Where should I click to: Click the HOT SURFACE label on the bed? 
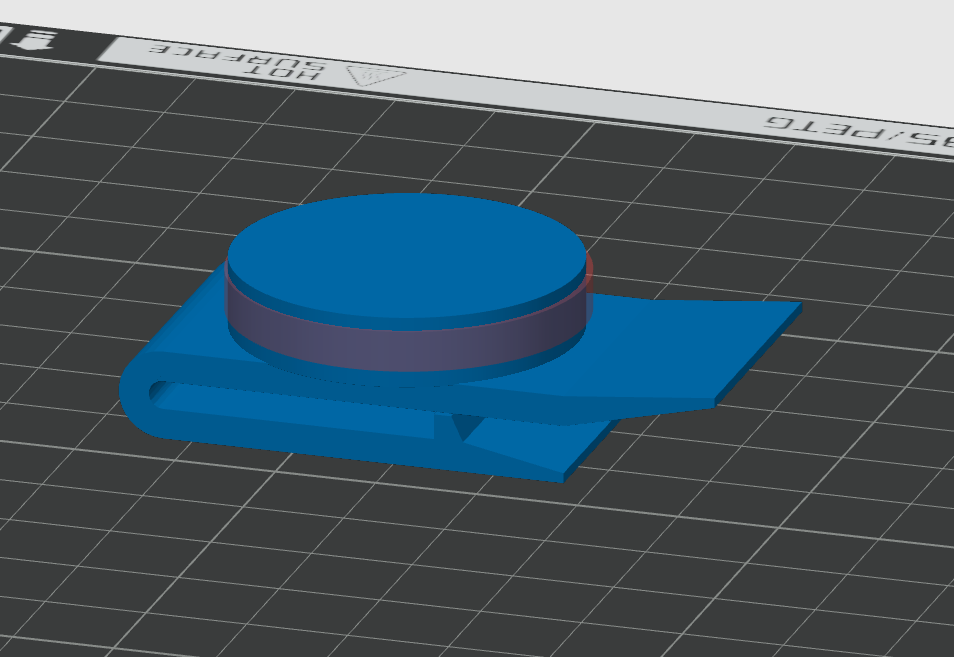point(238,61)
